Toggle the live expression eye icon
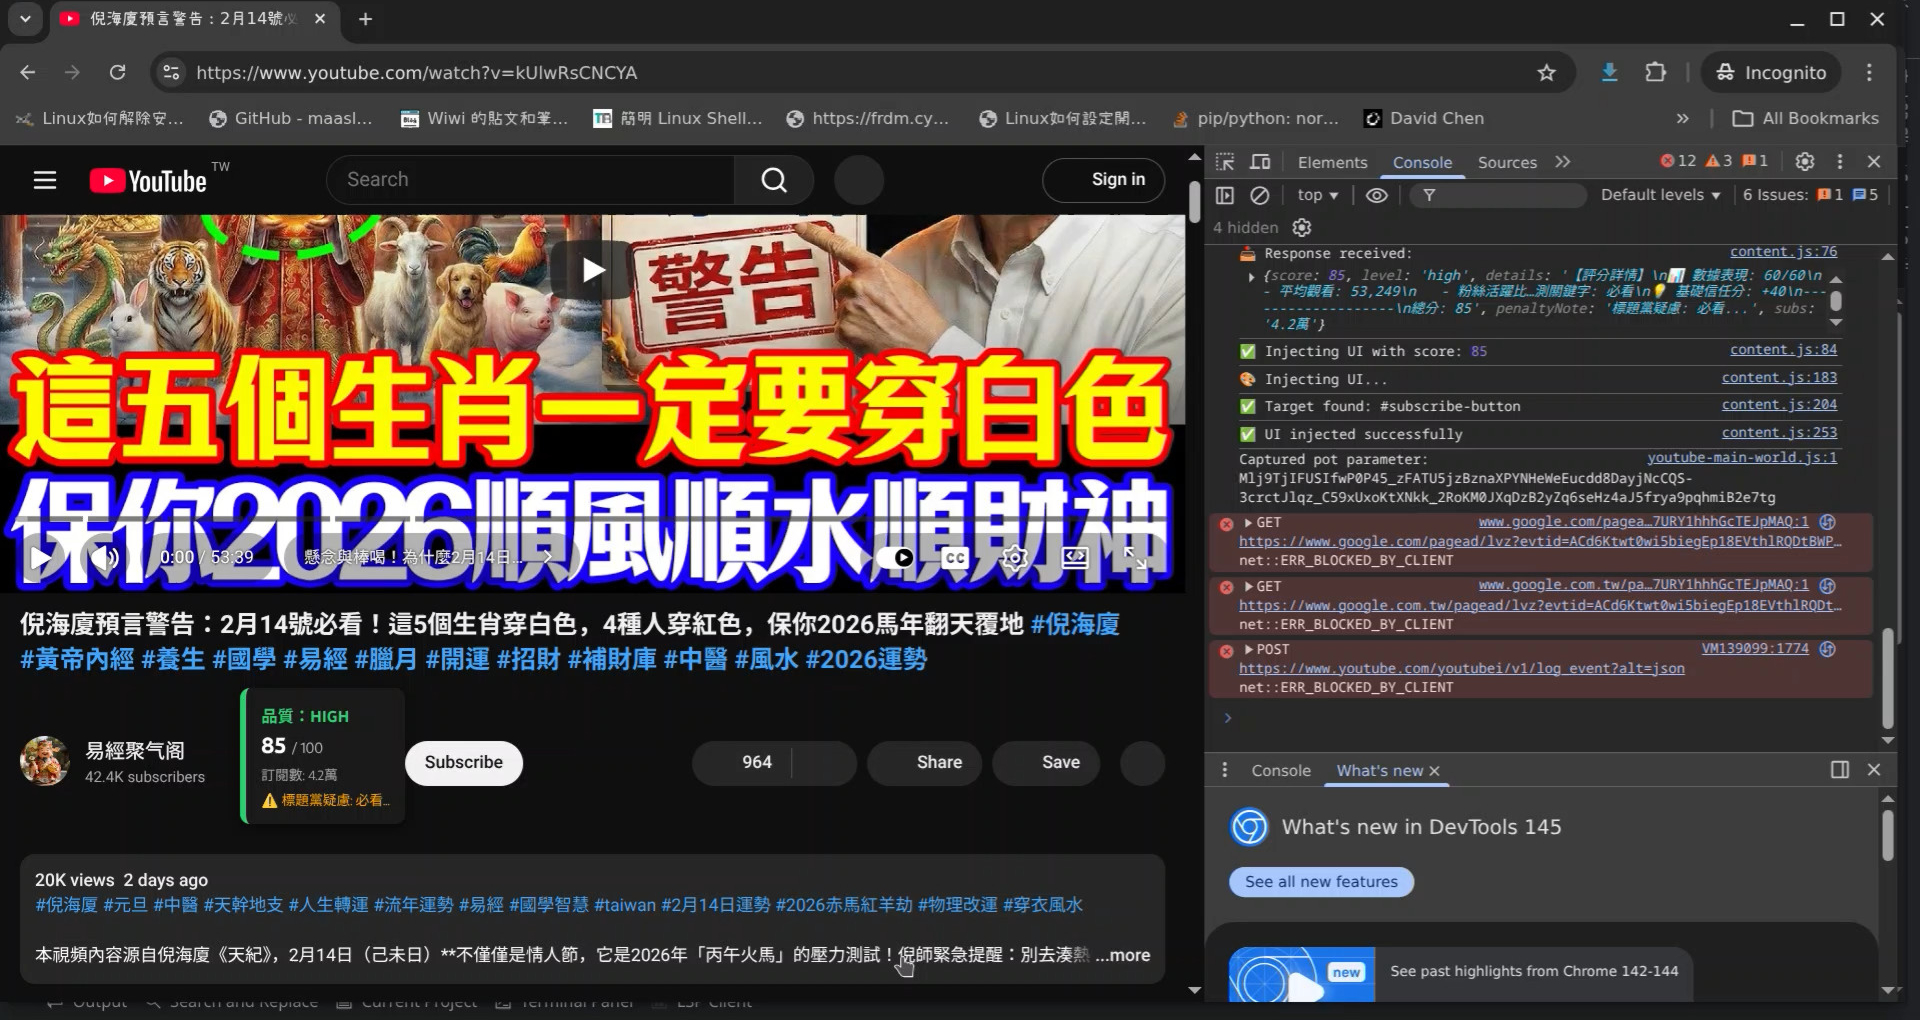This screenshot has height=1020, width=1920. coord(1377,195)
